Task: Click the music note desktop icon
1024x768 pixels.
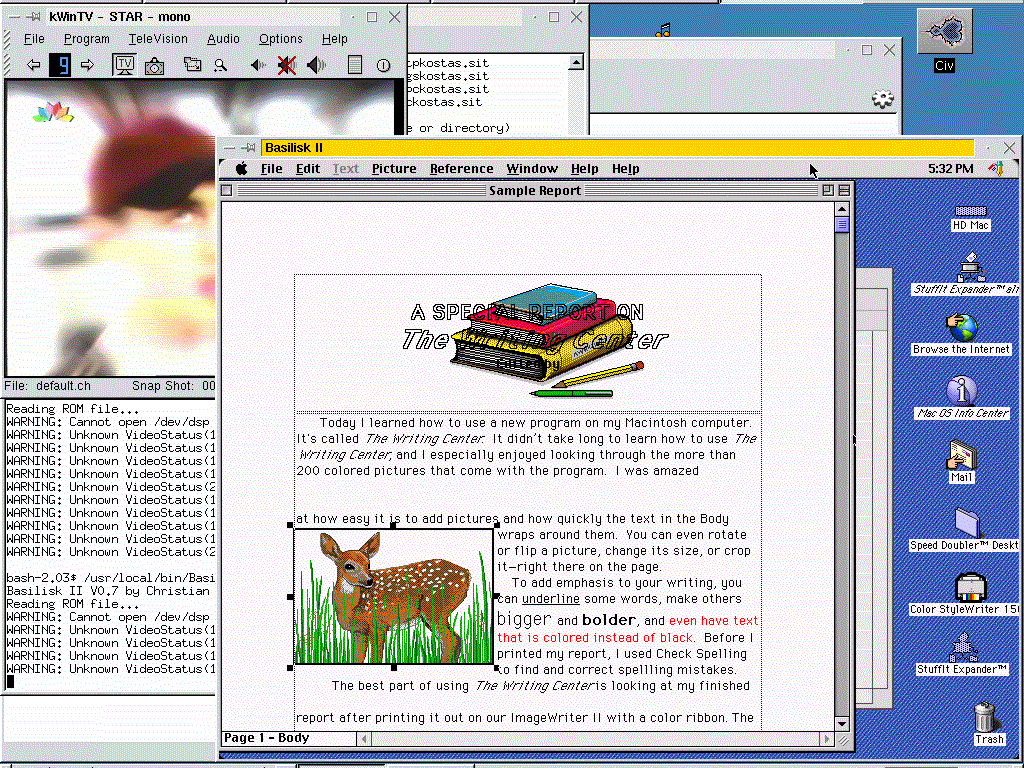Action: point(664,29)
